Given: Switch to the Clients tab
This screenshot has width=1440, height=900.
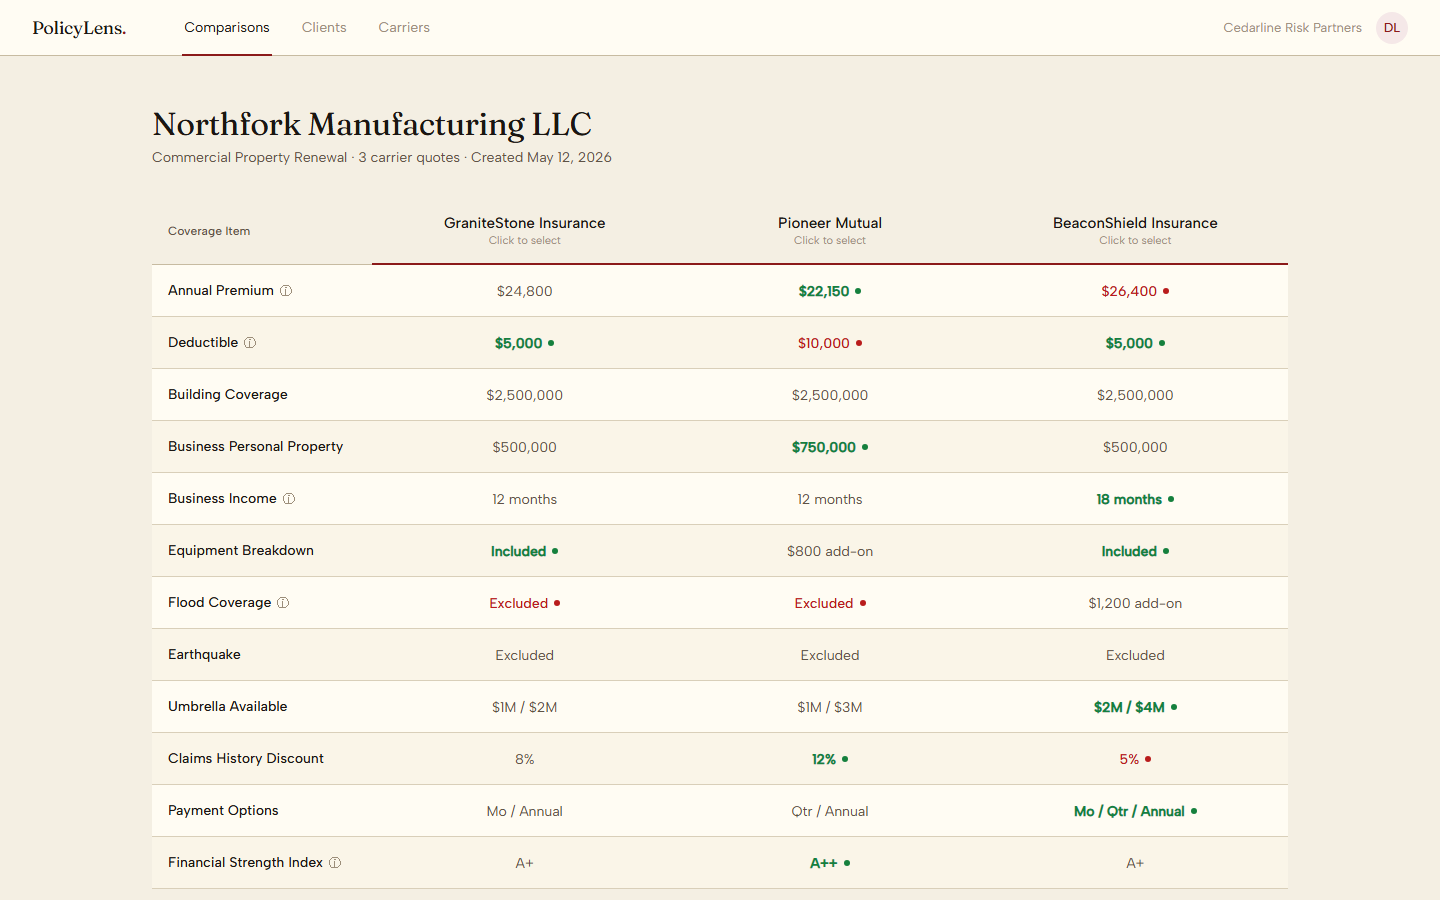Looking at the screenshot, I should (324, 28).
